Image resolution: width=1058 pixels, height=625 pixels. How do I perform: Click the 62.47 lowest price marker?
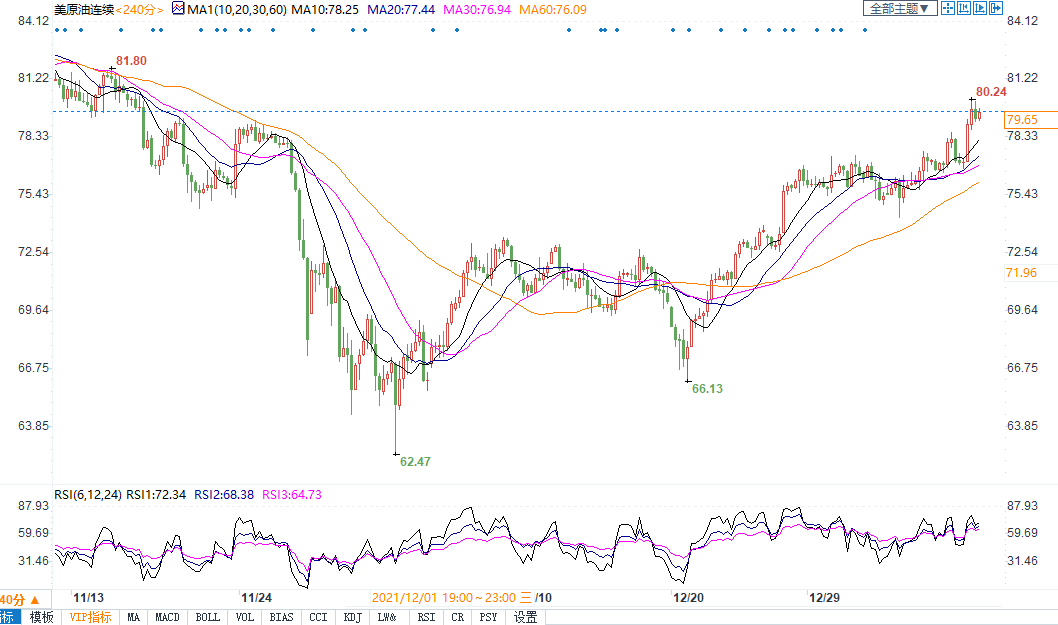(x=414, y=461)
